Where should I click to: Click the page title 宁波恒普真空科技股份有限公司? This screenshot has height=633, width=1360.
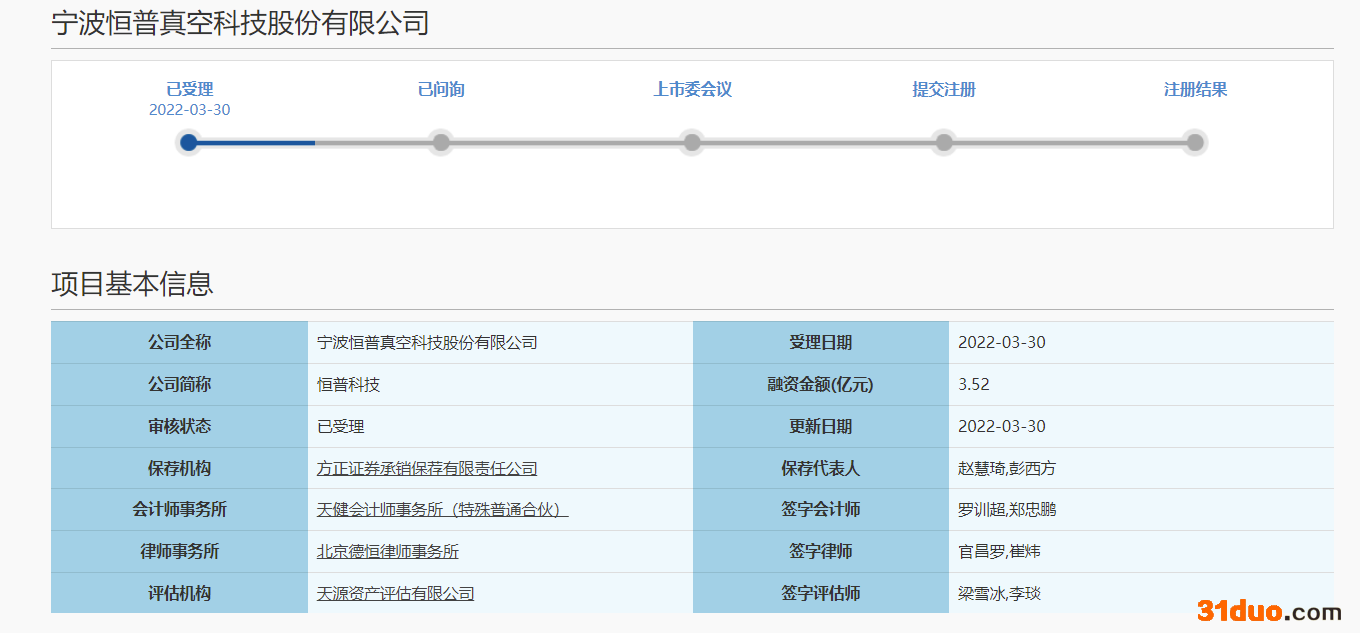pyautogui.click(x=240, y=22)
